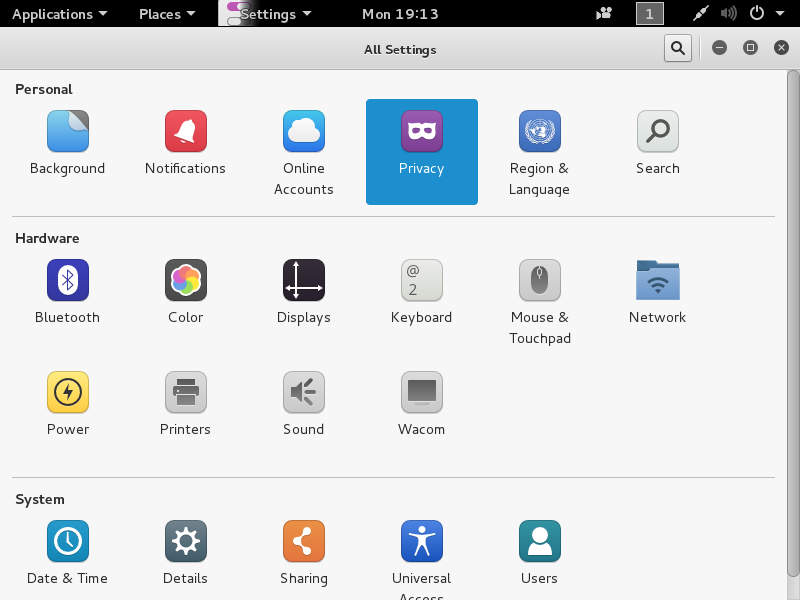Open the Users panel
The image size is (800, 600).
[539, 554]
